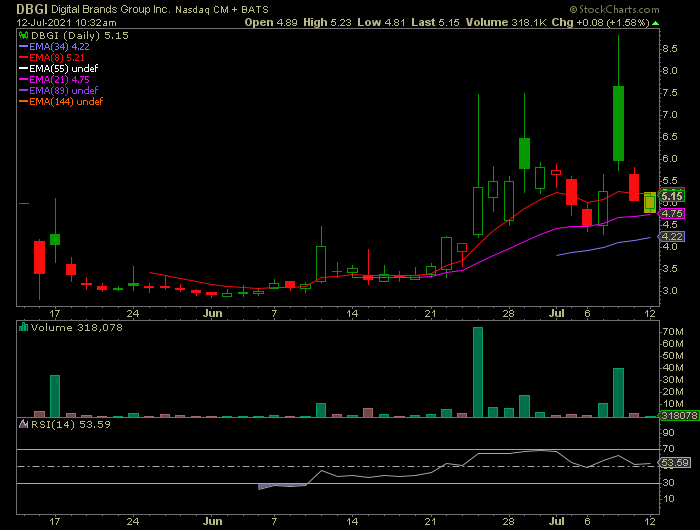The image size is (700, 530).
Task: Click the green 5.15 last-price tag on the price axis
Action: (671, 196)
